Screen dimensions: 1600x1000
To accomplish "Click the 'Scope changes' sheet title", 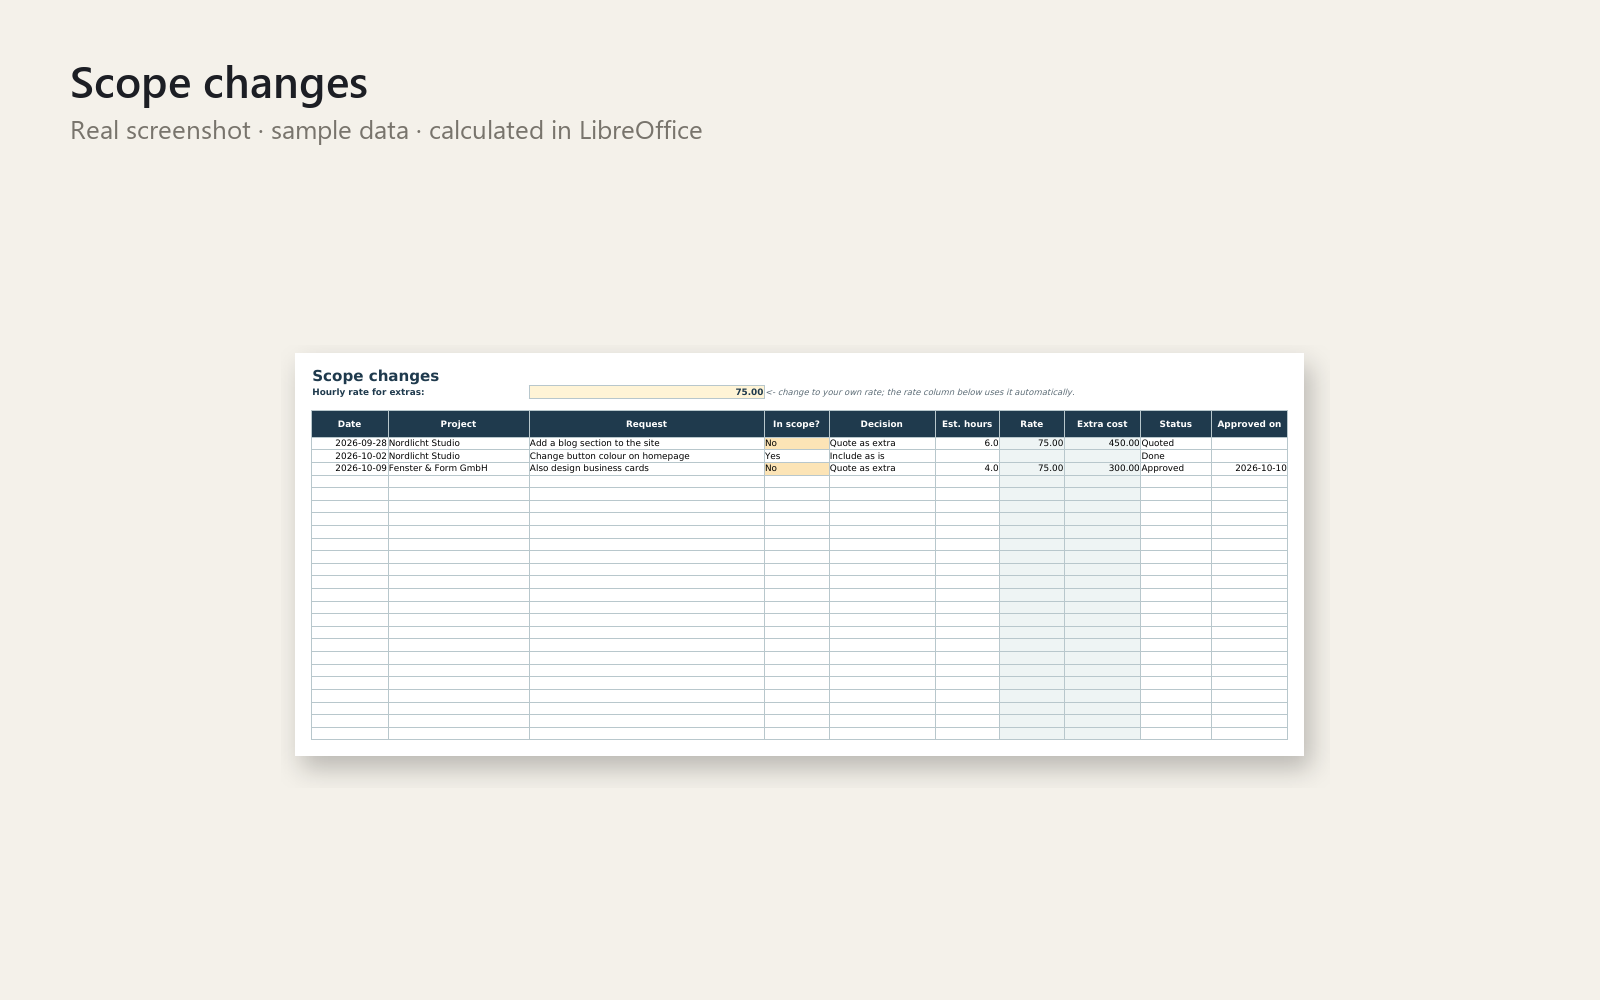I will pos(375,376).
